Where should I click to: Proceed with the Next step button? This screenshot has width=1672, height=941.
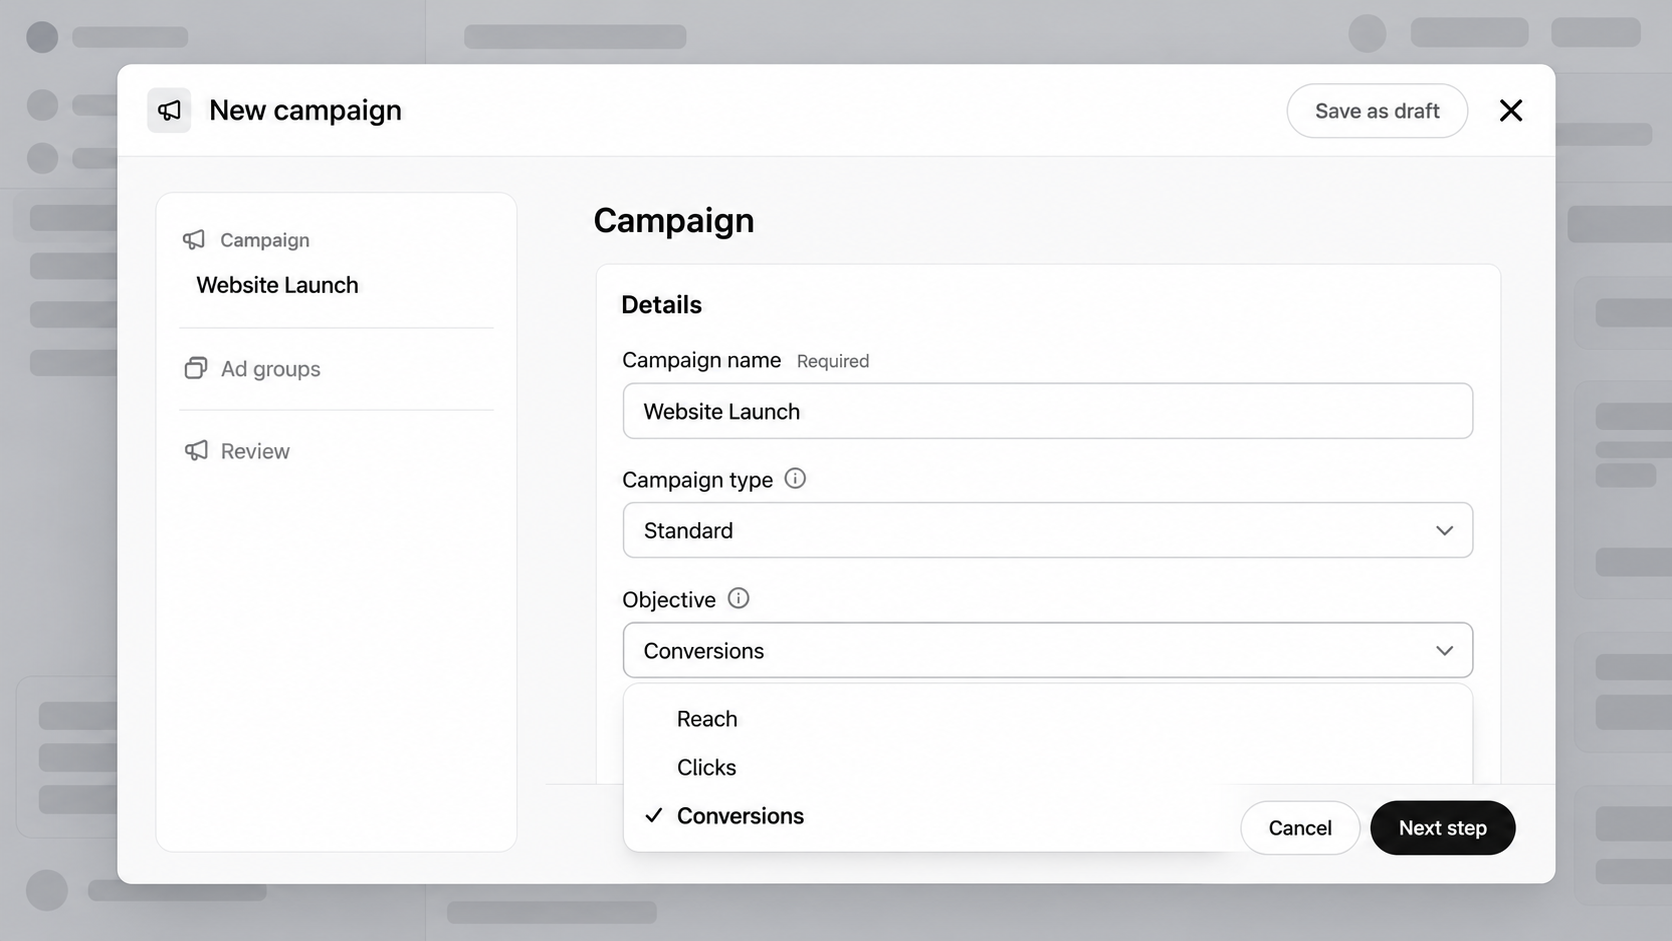pos(1442,828)
